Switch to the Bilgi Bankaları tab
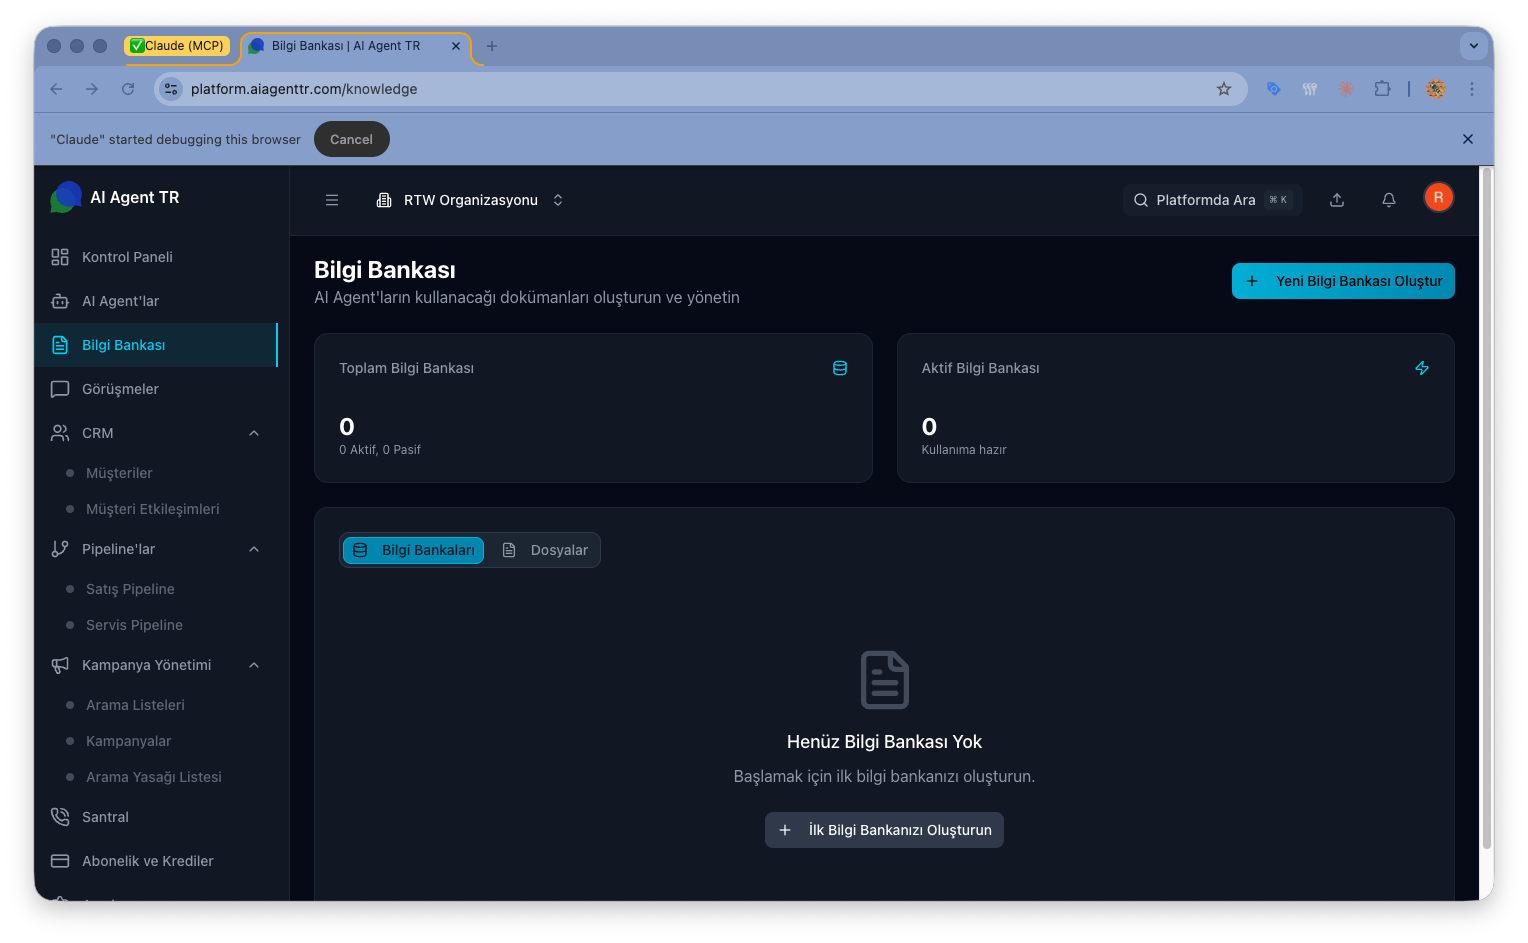The height and width of the screenshot is (943, 1528). coord(414,550)
